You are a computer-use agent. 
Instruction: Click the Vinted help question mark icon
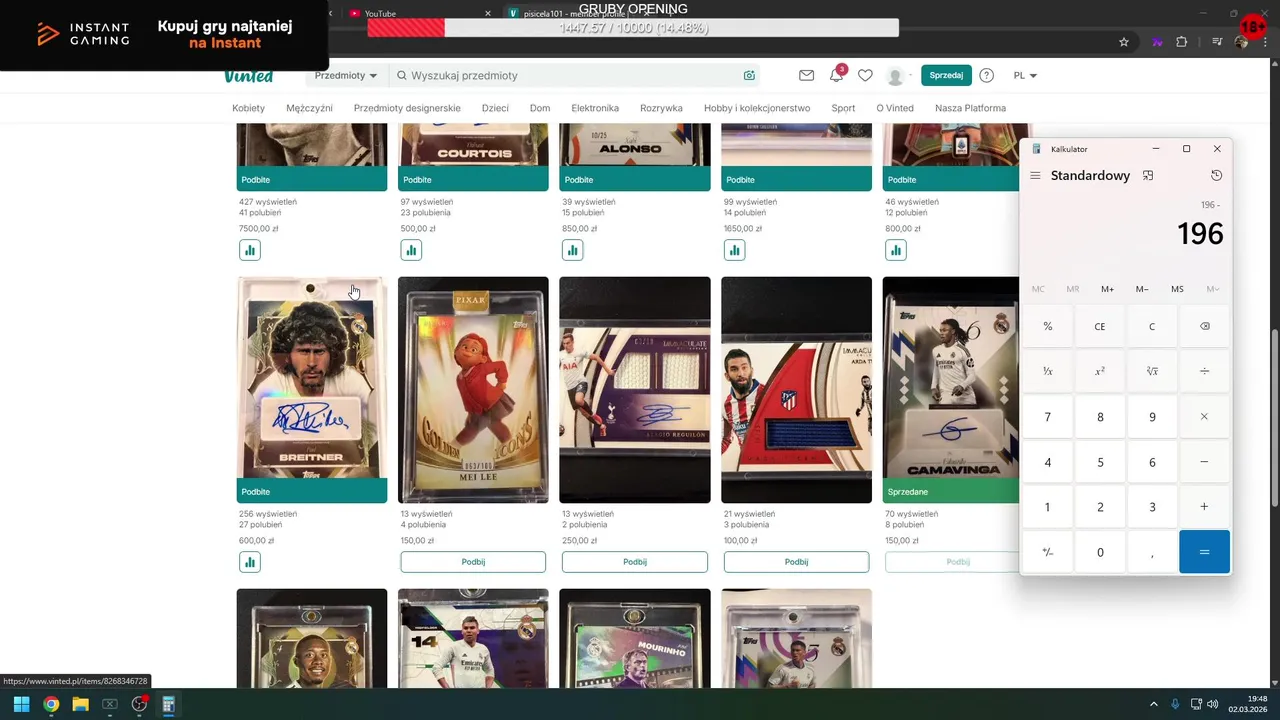point(987,76)
